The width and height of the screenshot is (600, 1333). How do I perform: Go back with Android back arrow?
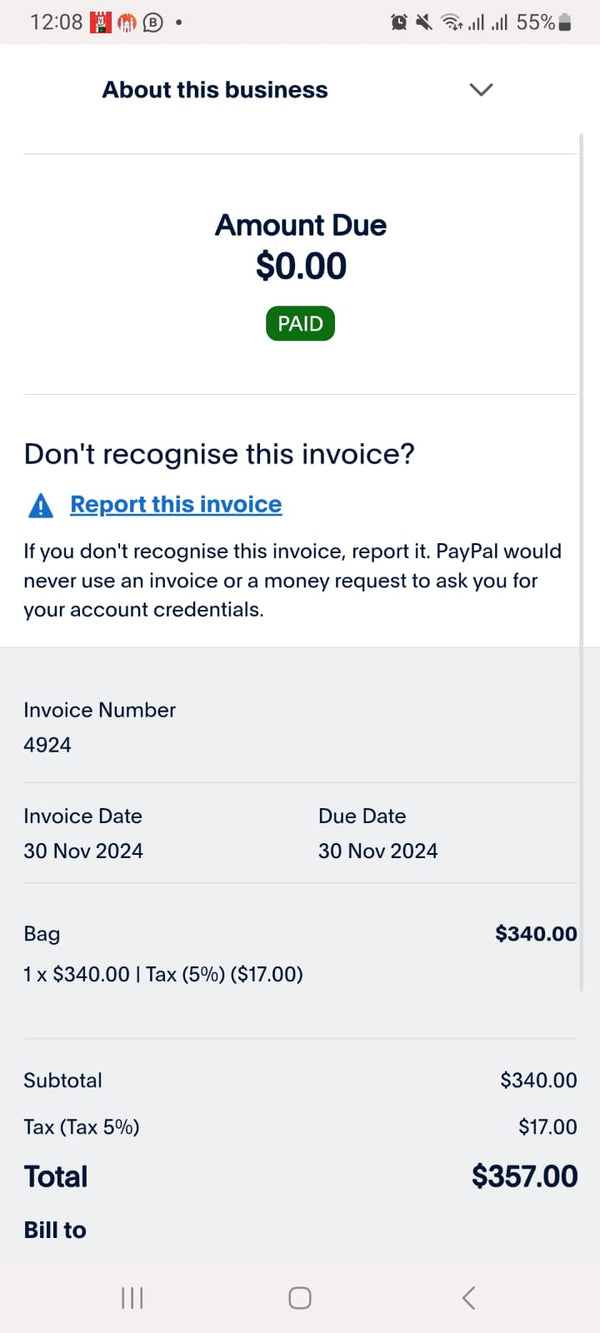click(468, 1298)
